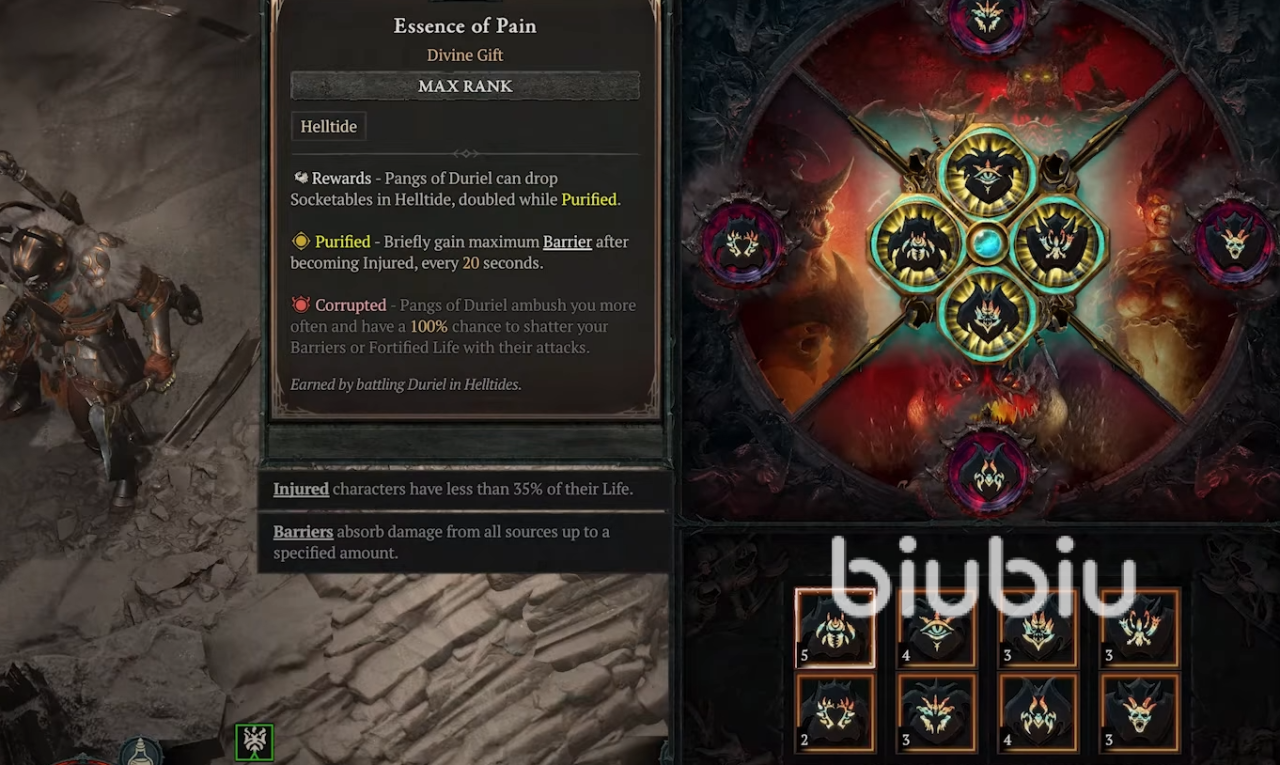Viewport: 1280px width, 765px height.
Task: Select the rank 5 scarab gift in inventory
Action: [x=835, y=628]
